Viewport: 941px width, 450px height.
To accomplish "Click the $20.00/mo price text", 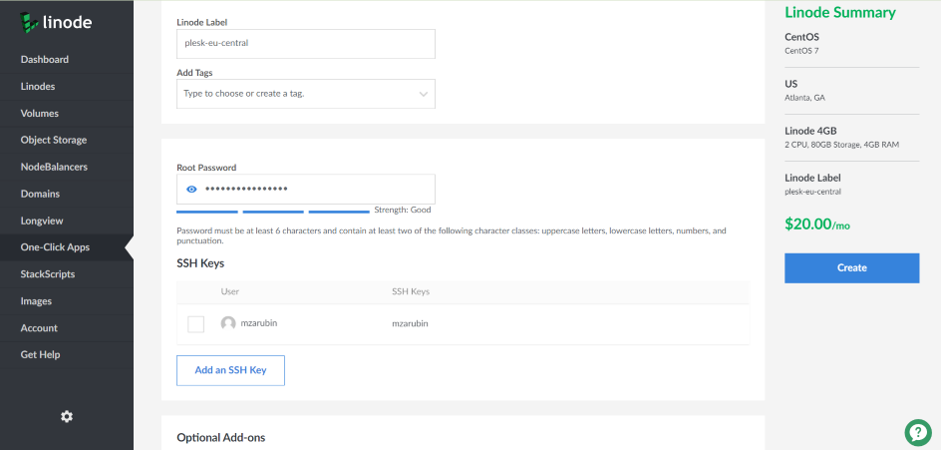I will (x=817, y=224).
